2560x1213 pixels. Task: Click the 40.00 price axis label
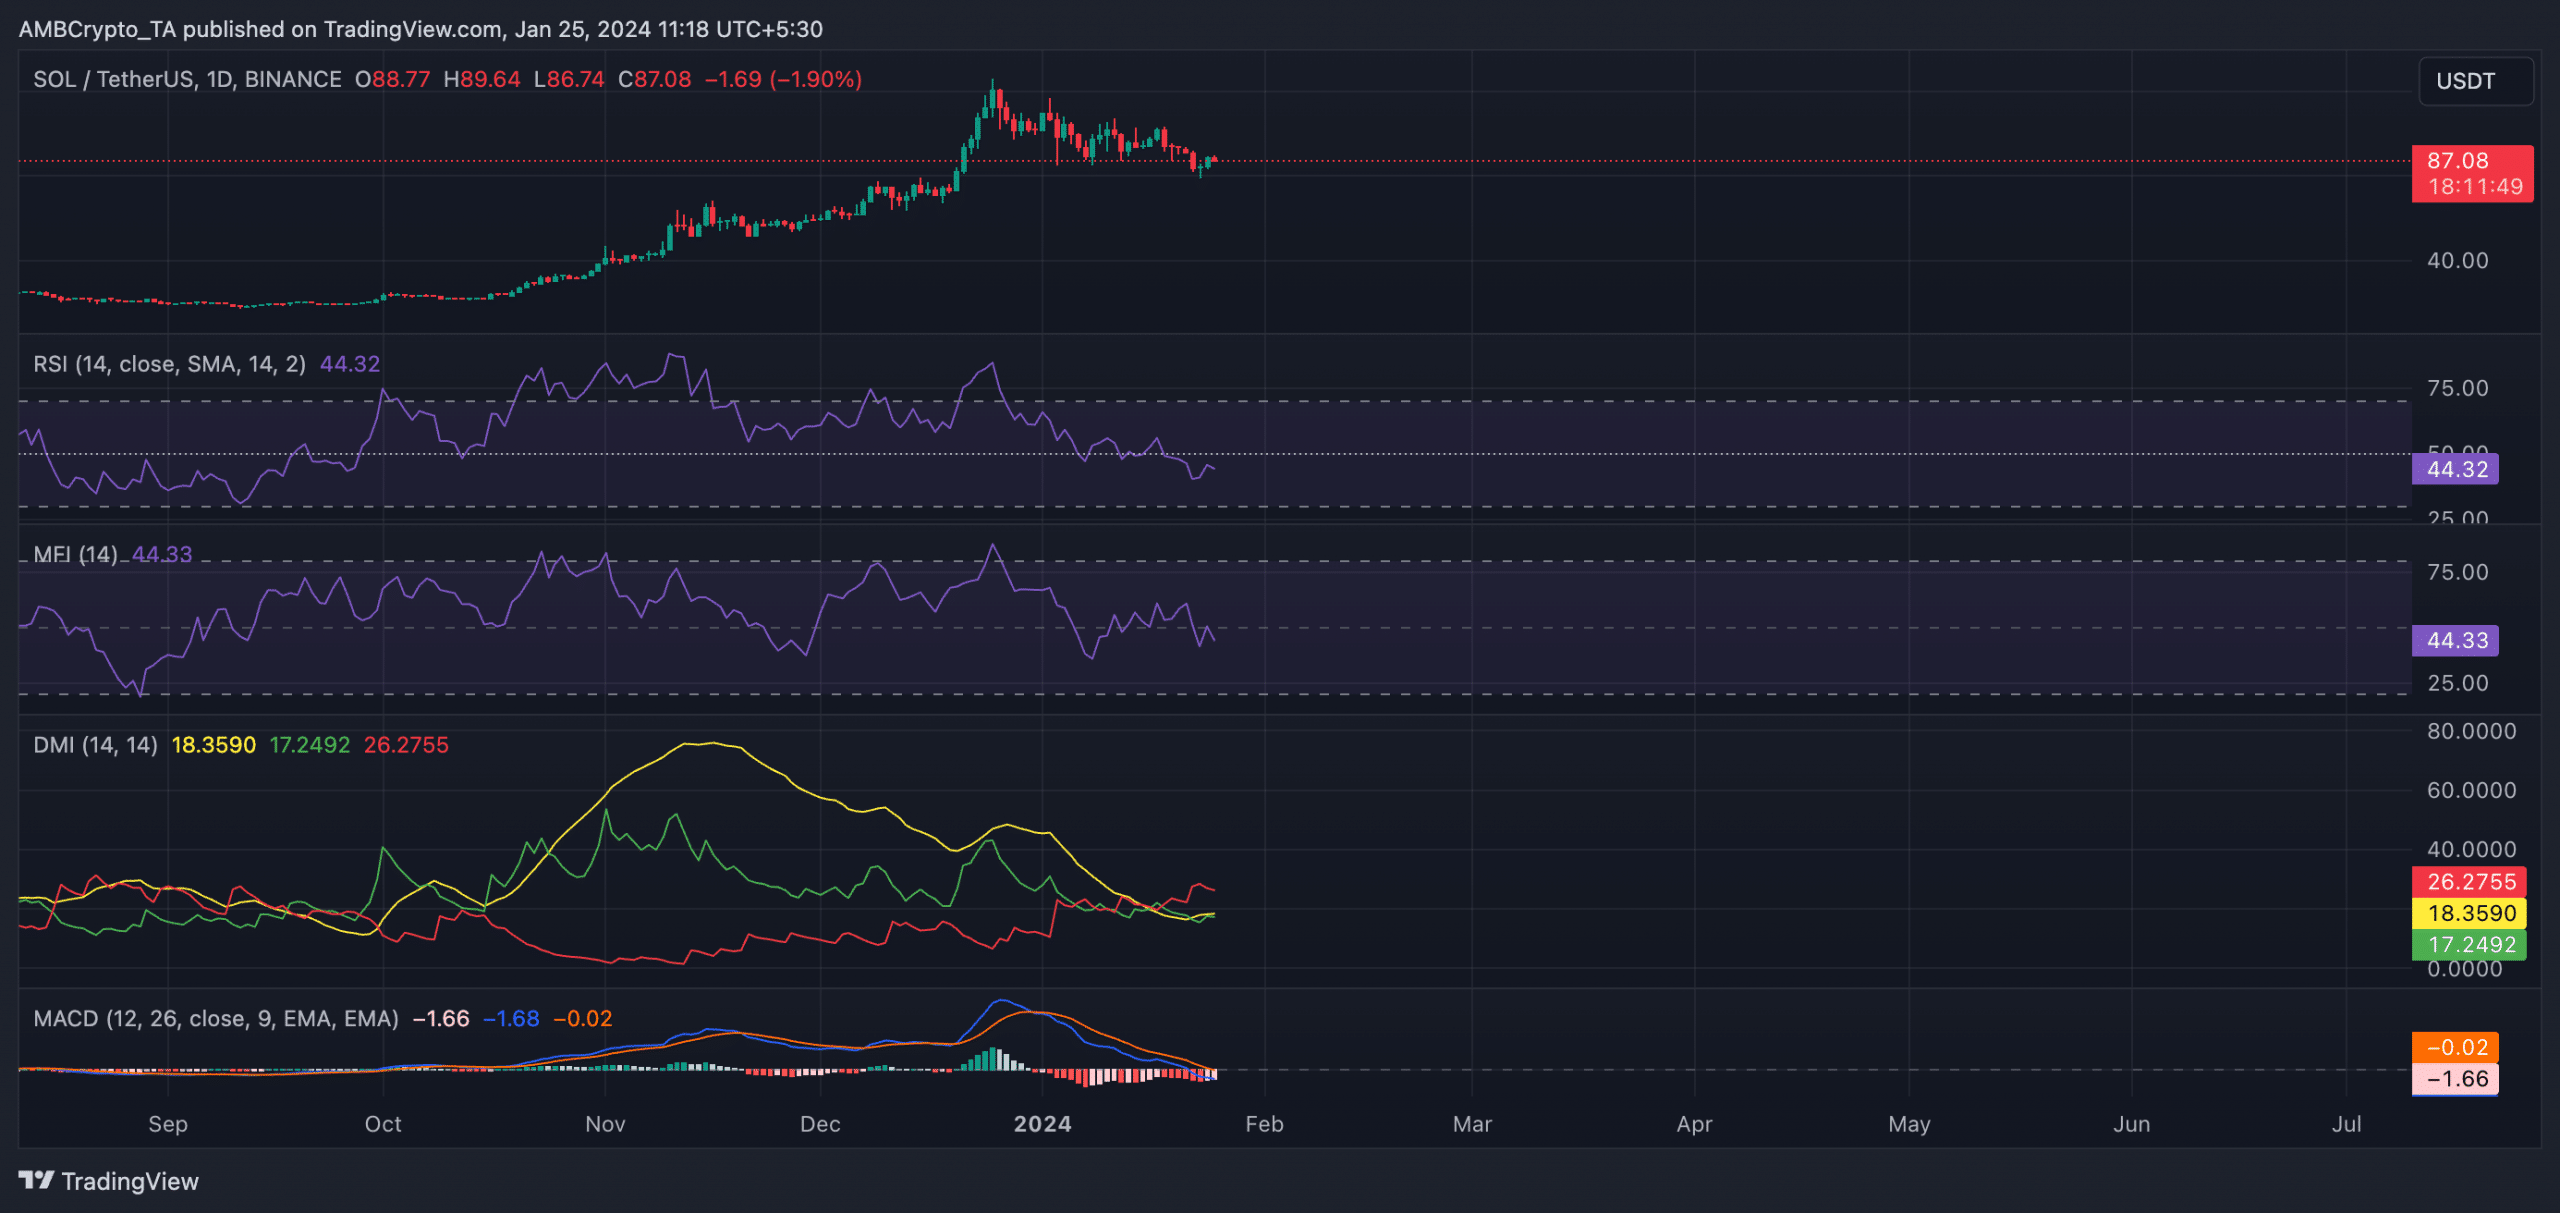[x=2457, y=261]
